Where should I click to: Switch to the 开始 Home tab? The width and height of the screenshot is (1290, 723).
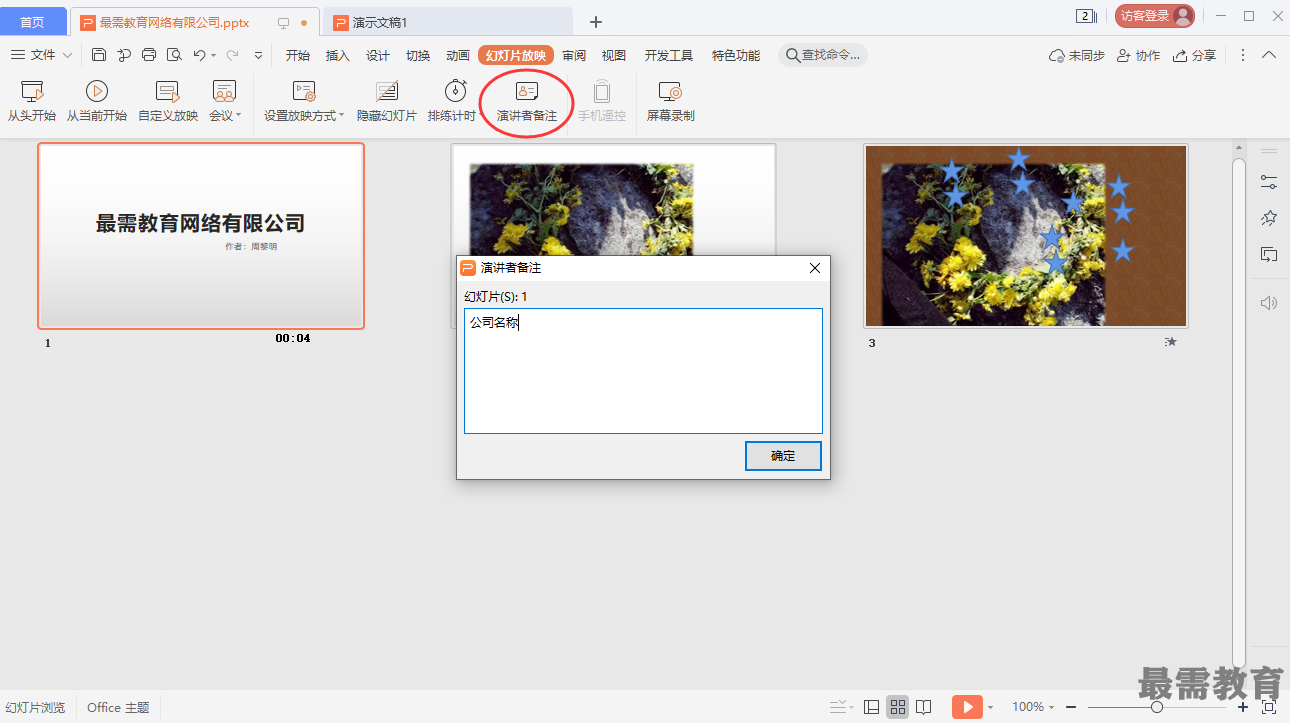[298, 55]
